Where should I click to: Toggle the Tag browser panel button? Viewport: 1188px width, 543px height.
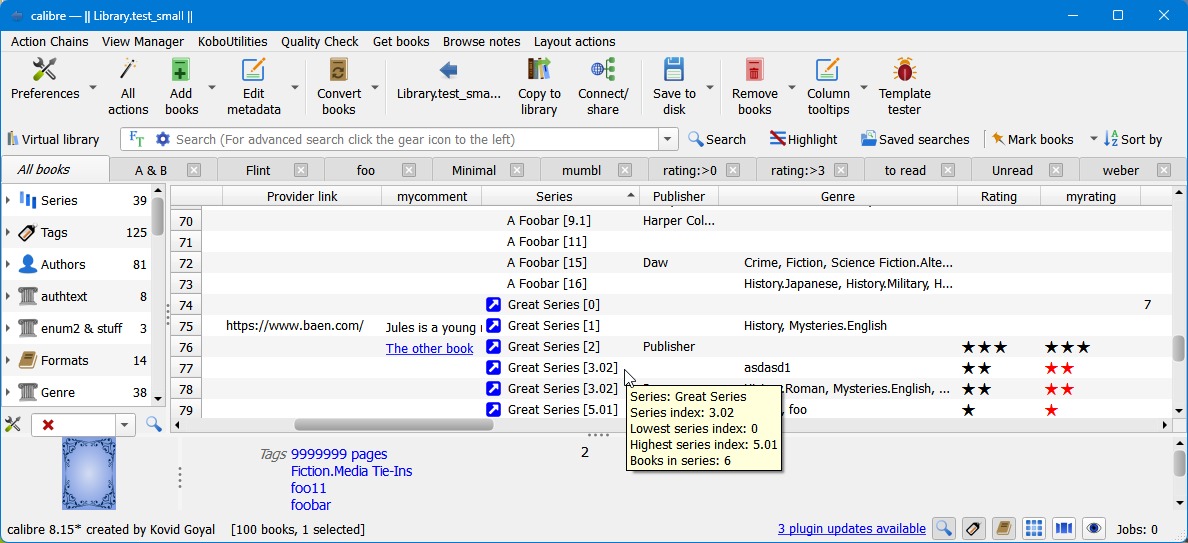[972, 528]
